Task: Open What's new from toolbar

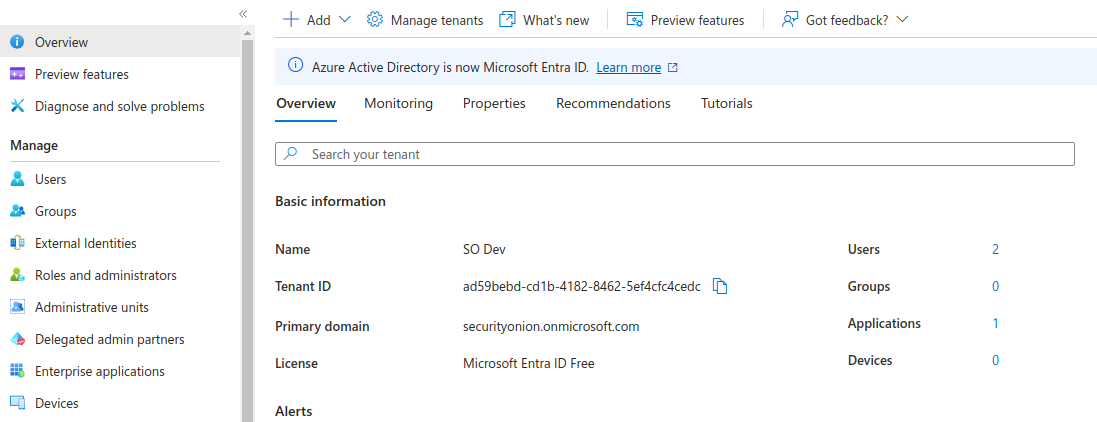Action: click(544, 20)
